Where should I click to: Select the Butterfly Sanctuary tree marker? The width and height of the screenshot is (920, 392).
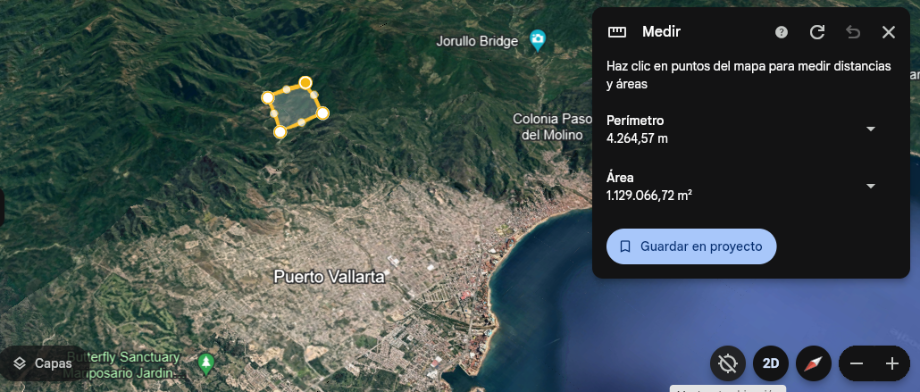click(x=205, y=364)
